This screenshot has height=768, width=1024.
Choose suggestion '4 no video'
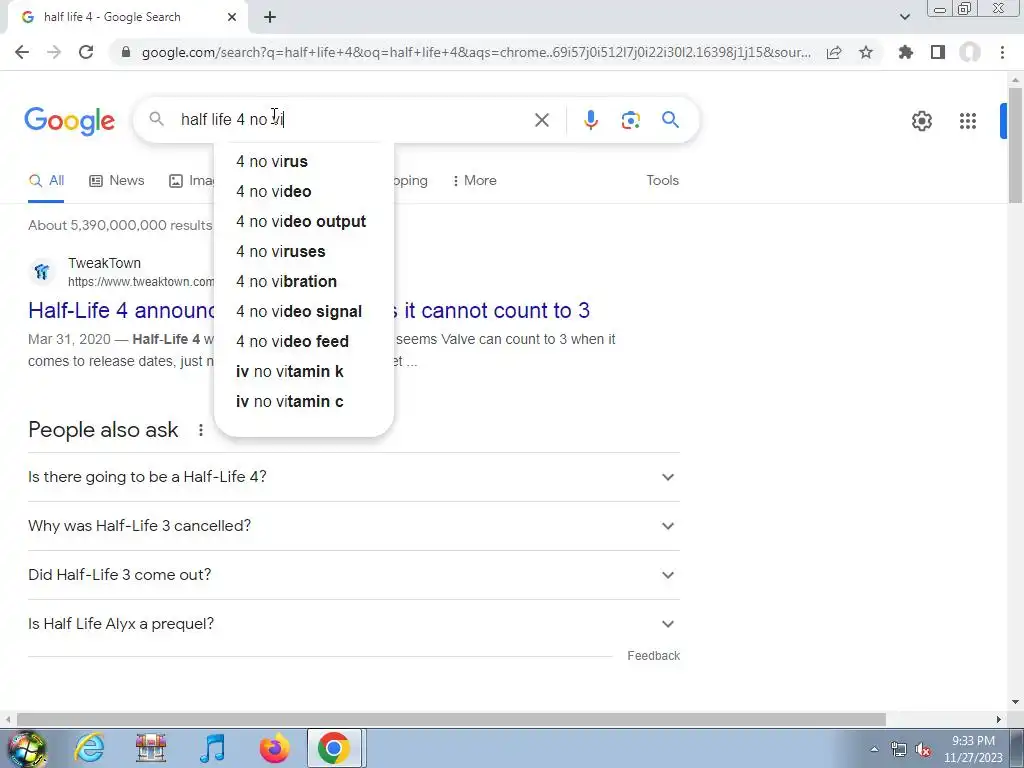point(304,191)
